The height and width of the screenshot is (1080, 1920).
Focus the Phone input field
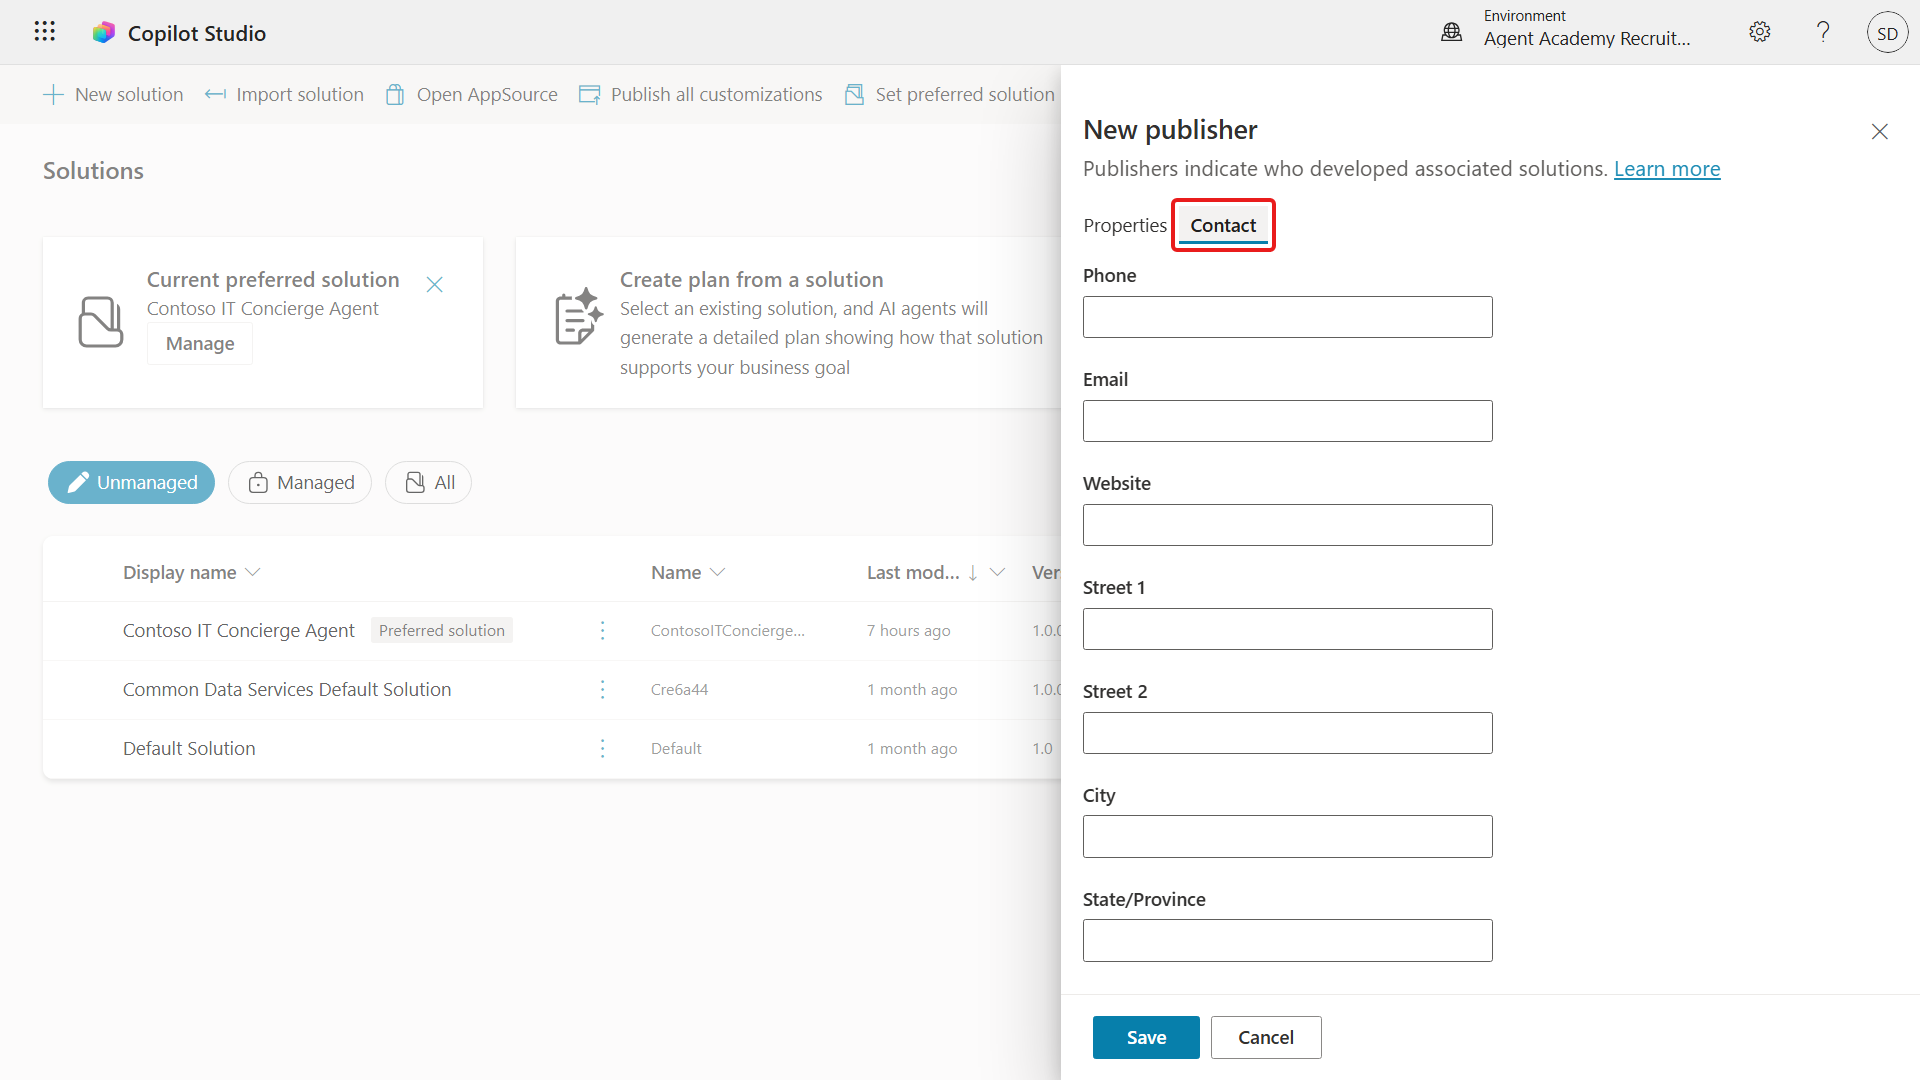pos(1287,317)
